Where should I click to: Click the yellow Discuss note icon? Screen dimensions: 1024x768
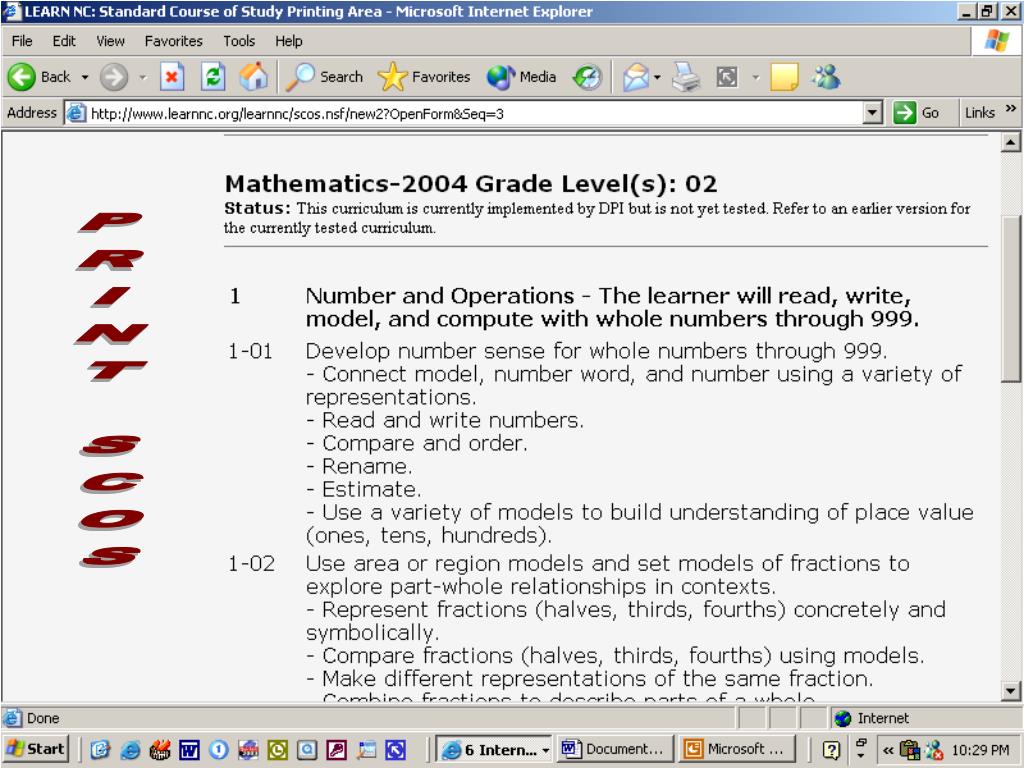[x=784, y=77]
